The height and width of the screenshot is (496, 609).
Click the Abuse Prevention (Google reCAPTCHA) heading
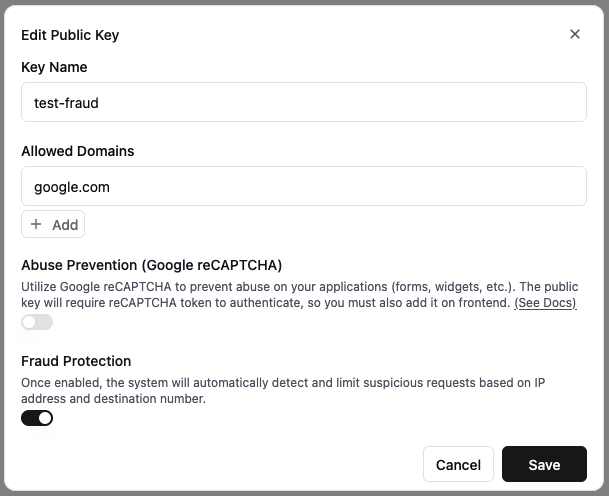(151, 265)
